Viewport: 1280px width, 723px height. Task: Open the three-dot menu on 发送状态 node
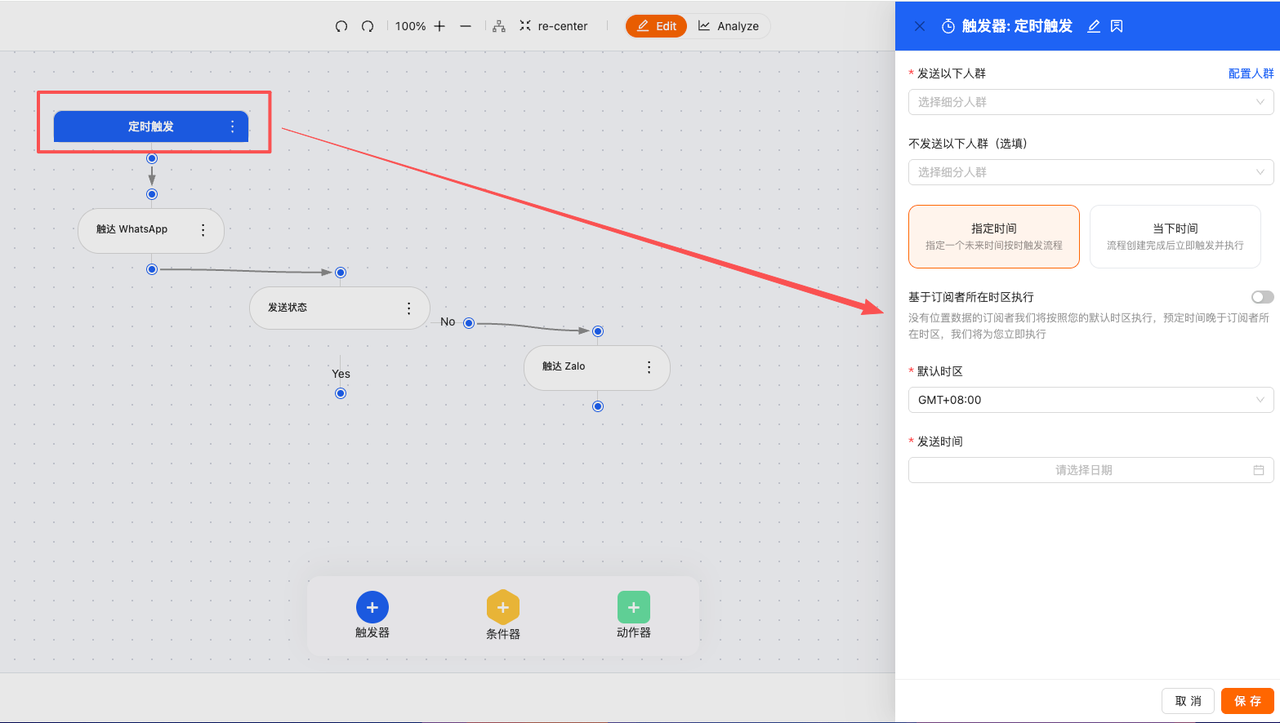(x=408, y=308)
